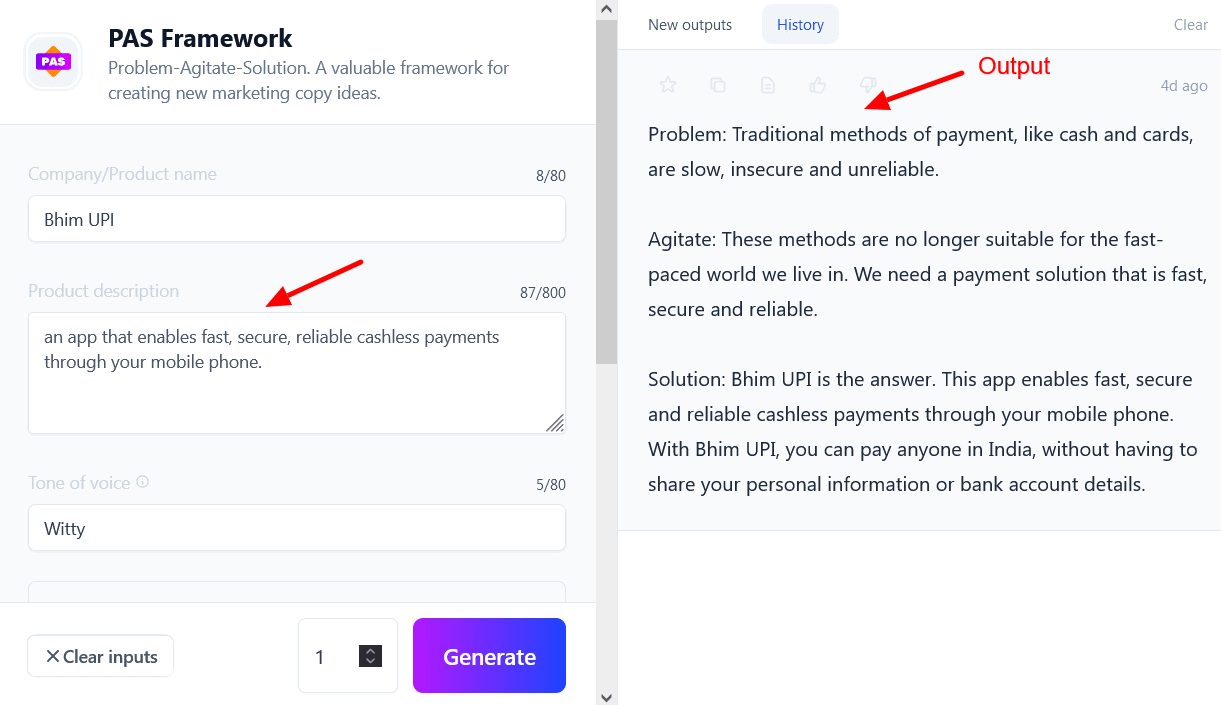This screenshot has height=705, width=1221.
Task: Click the resize handle of Product description
Action: click(x=554, y=422)
